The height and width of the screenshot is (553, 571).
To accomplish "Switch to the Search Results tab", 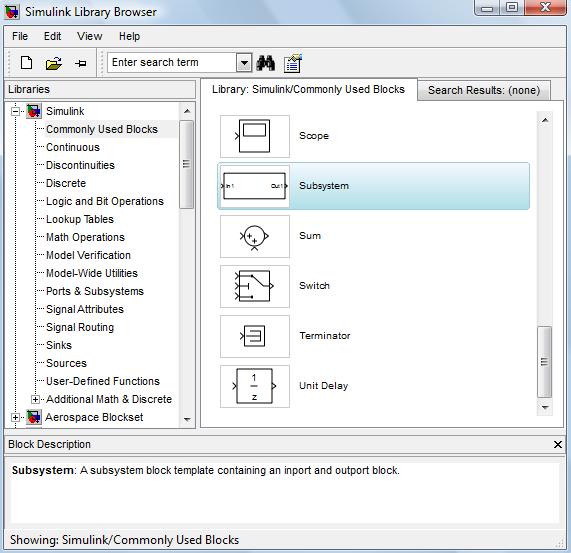I will pyautogui.click(x=484, y=90).
